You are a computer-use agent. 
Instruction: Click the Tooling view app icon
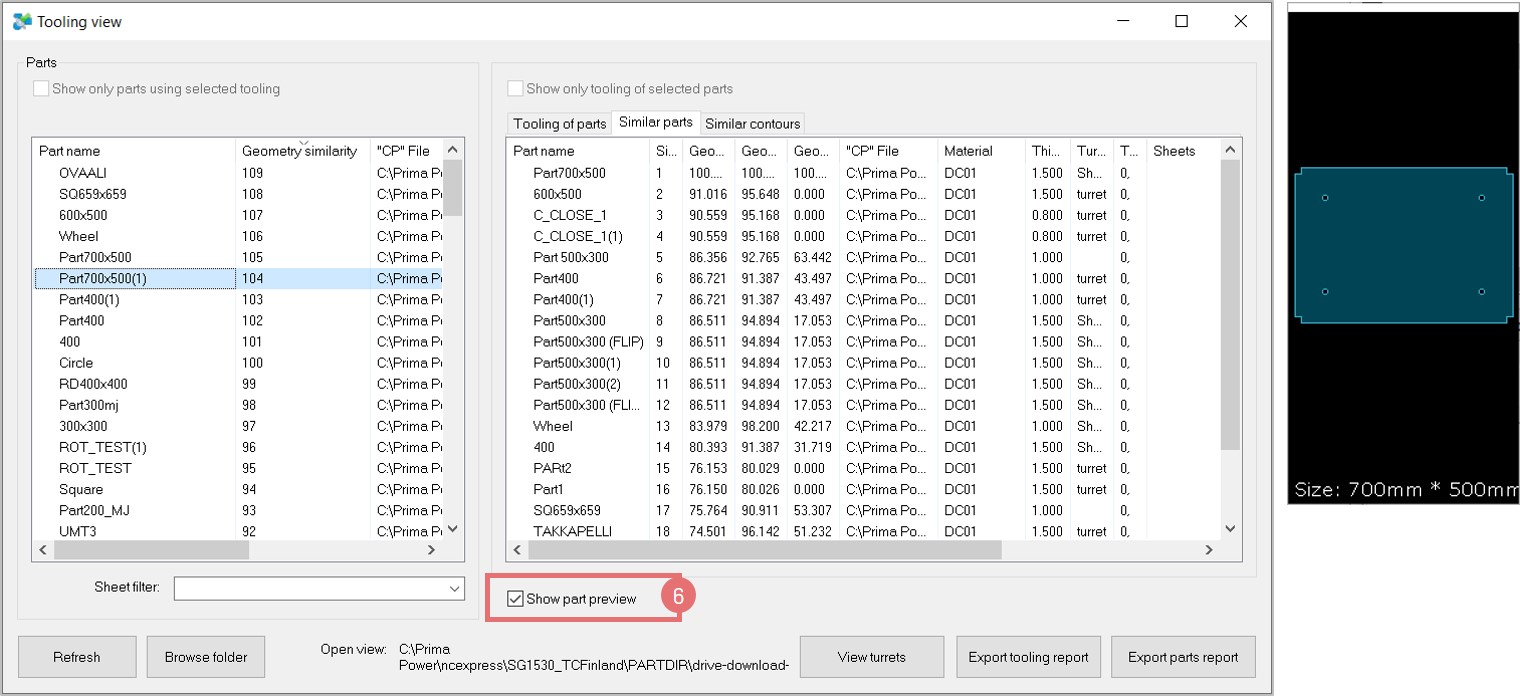(22, 21)
